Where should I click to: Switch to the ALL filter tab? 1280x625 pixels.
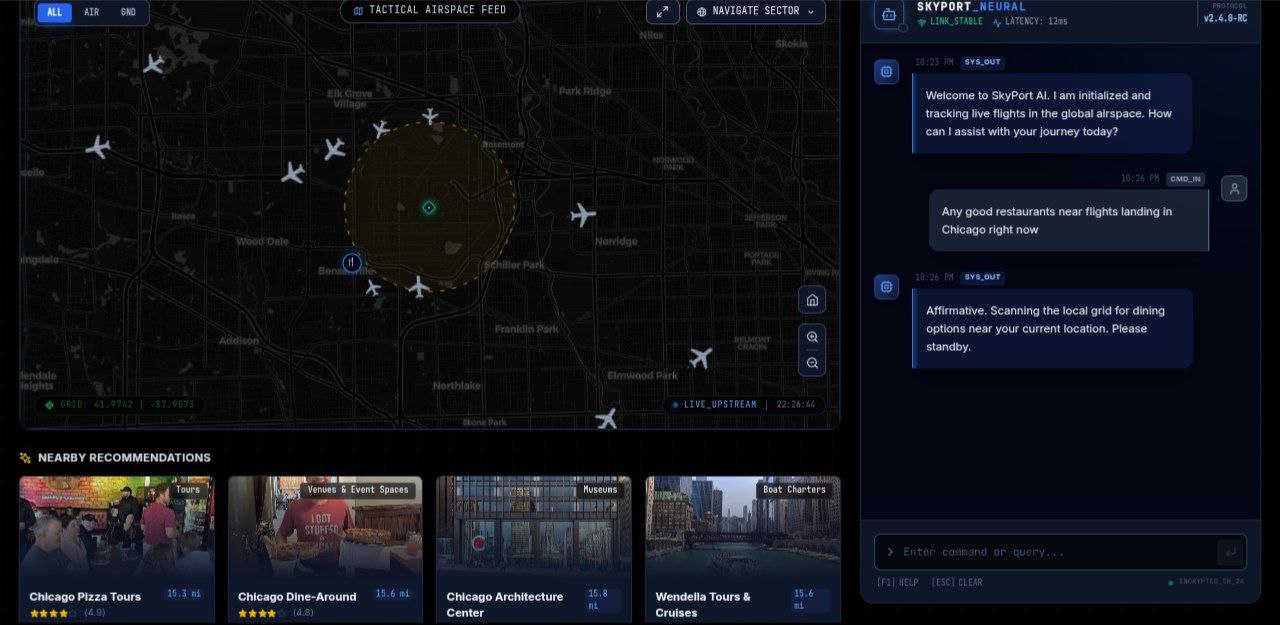(x=54, y=12)
